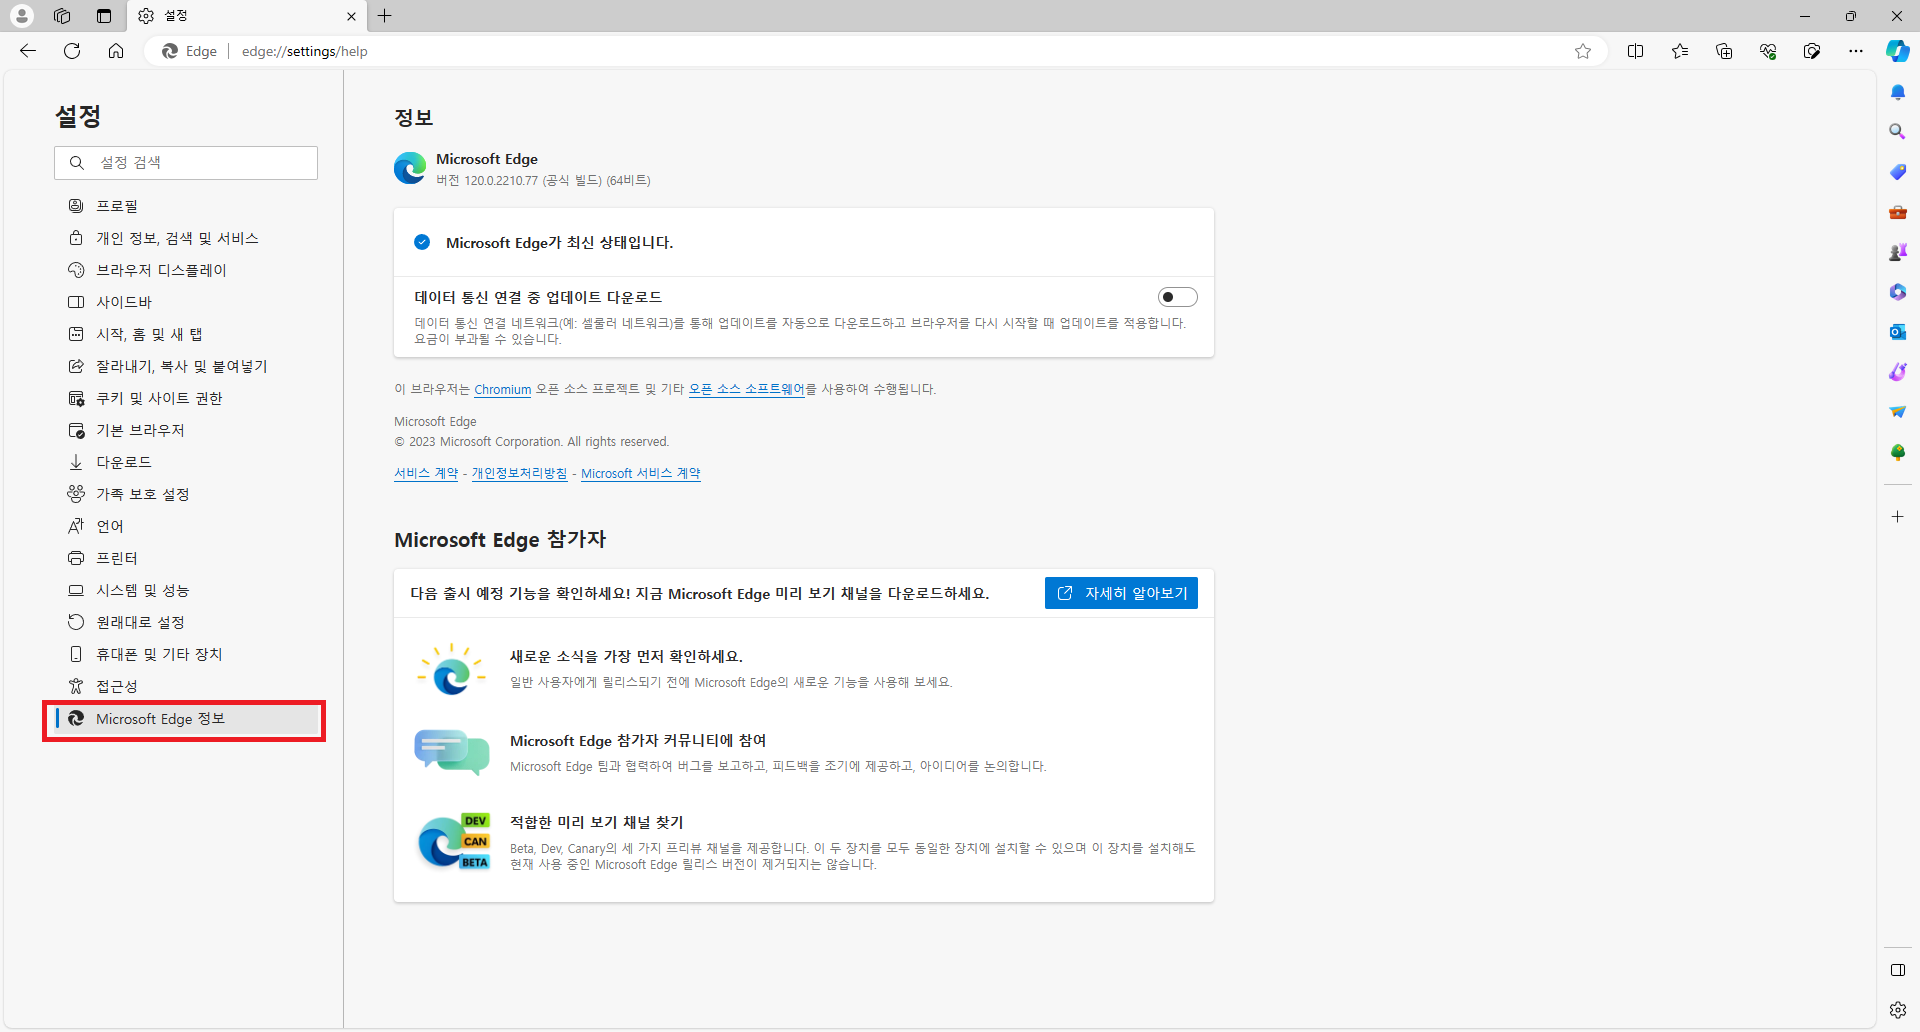
Task: Click the address bar URL
Action: click(305, 51)
